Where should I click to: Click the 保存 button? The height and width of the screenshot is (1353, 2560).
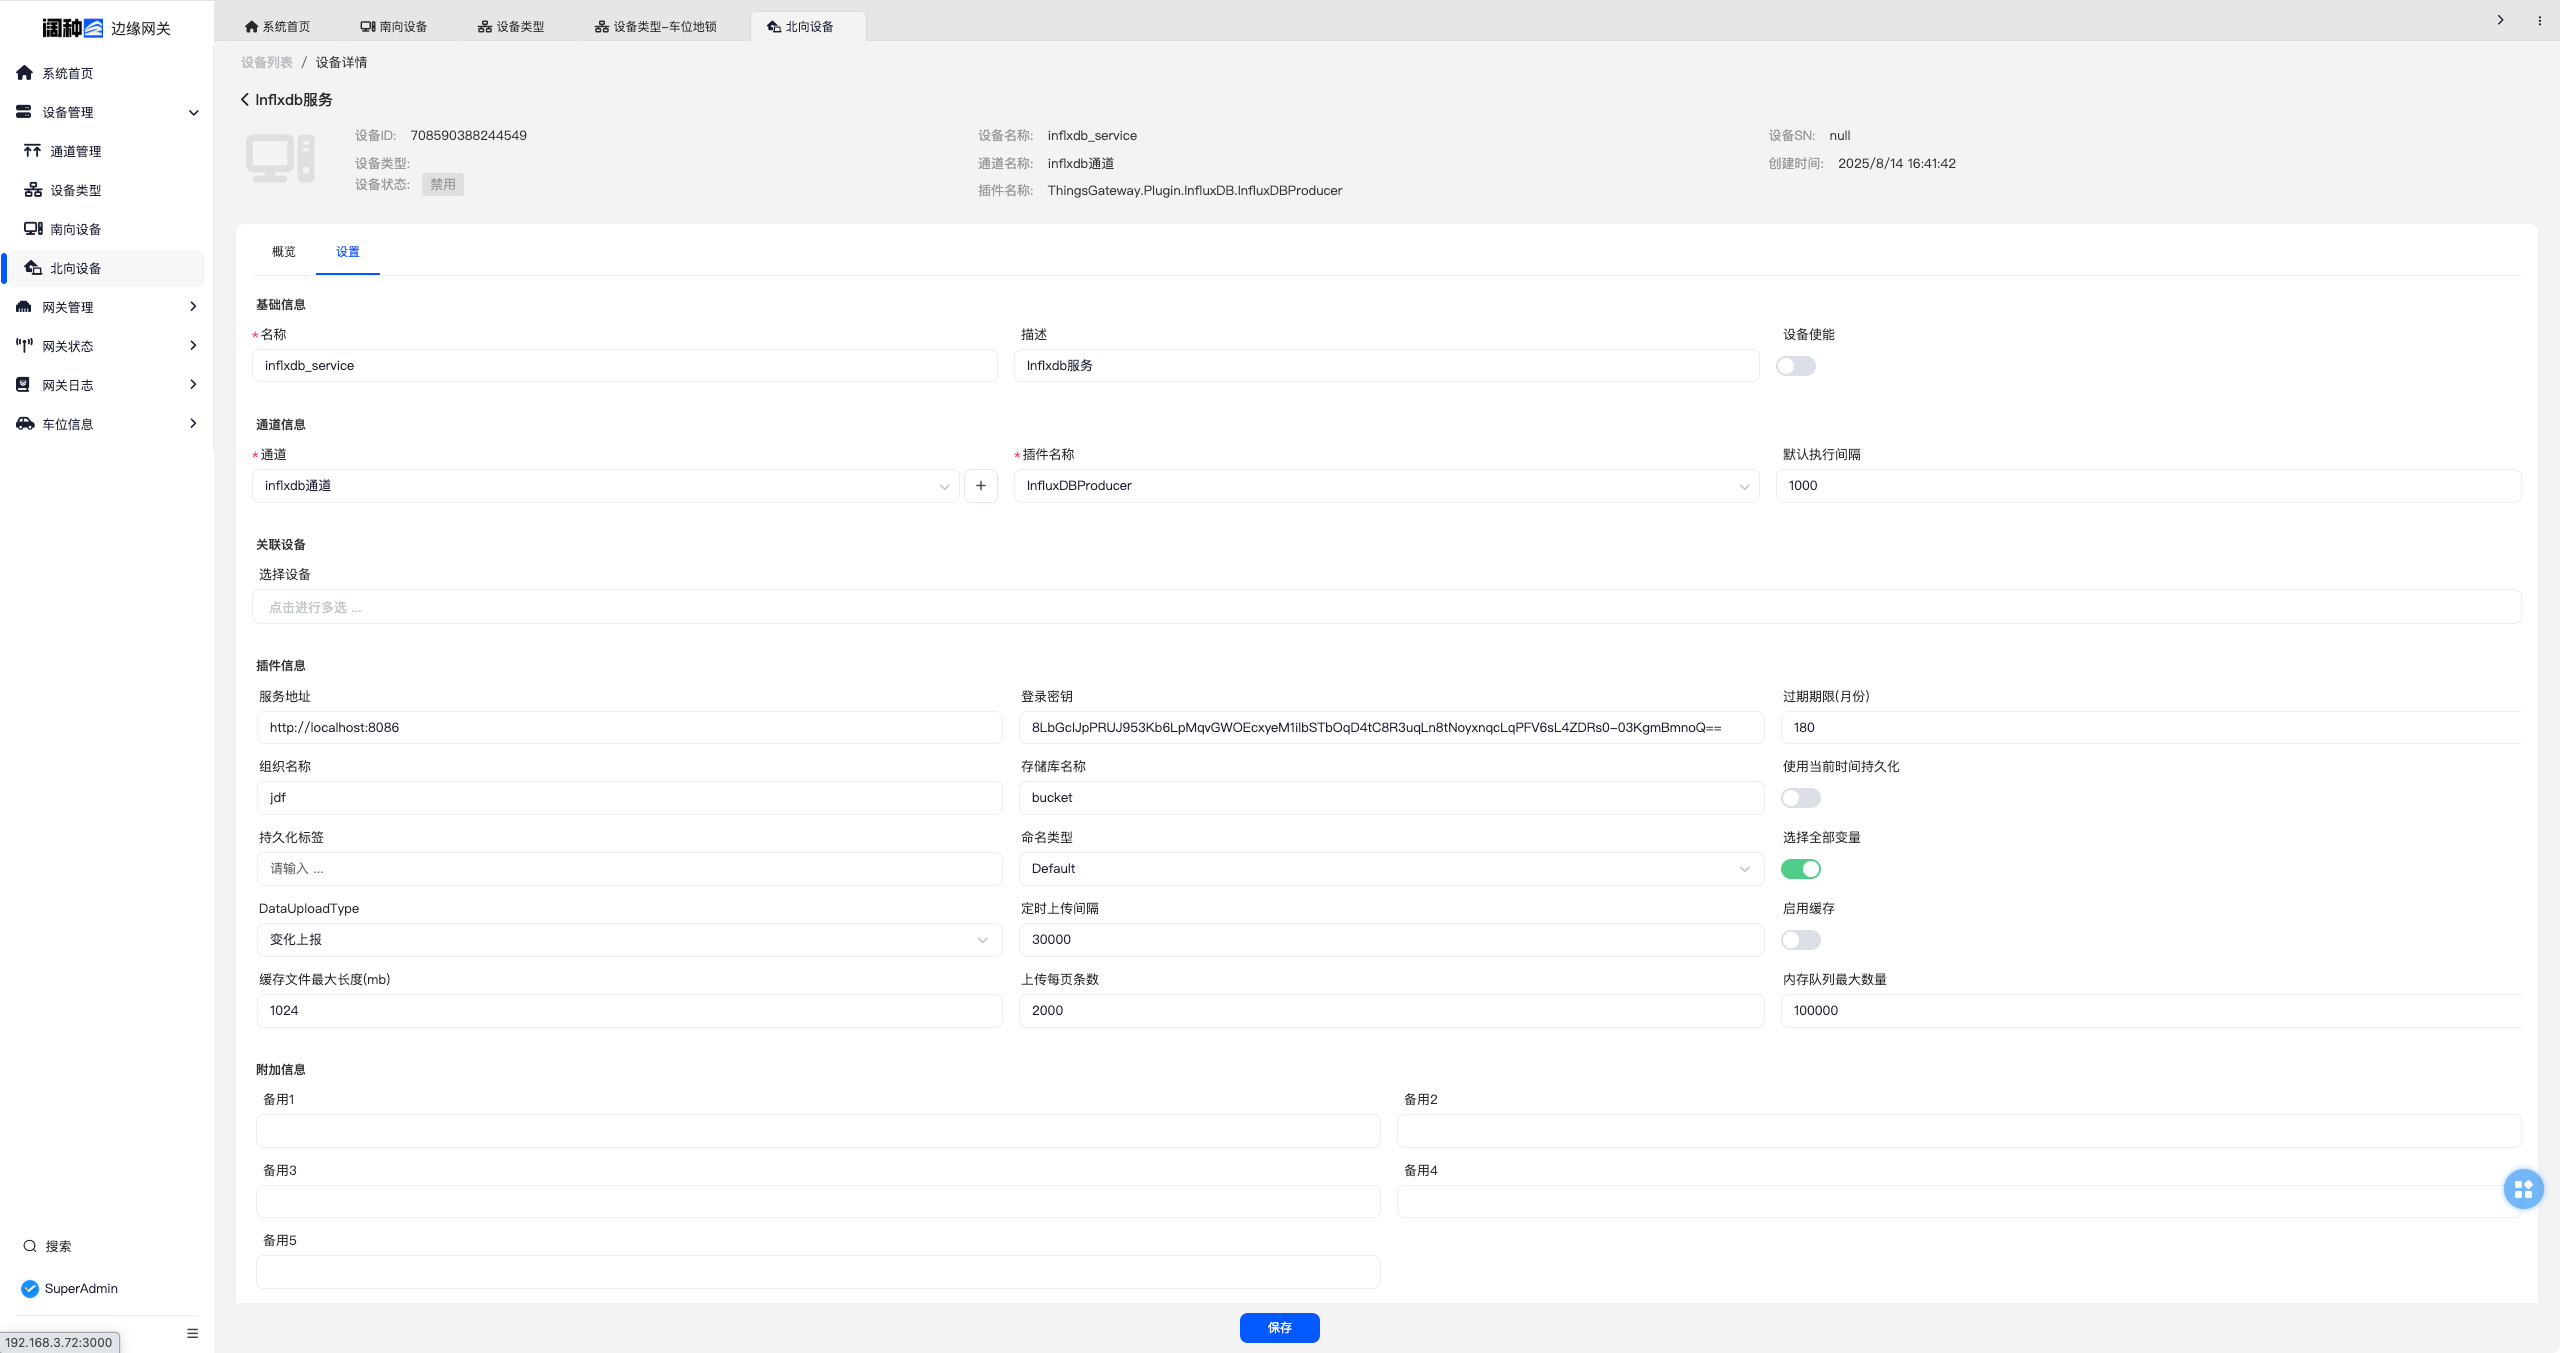1279,1327
